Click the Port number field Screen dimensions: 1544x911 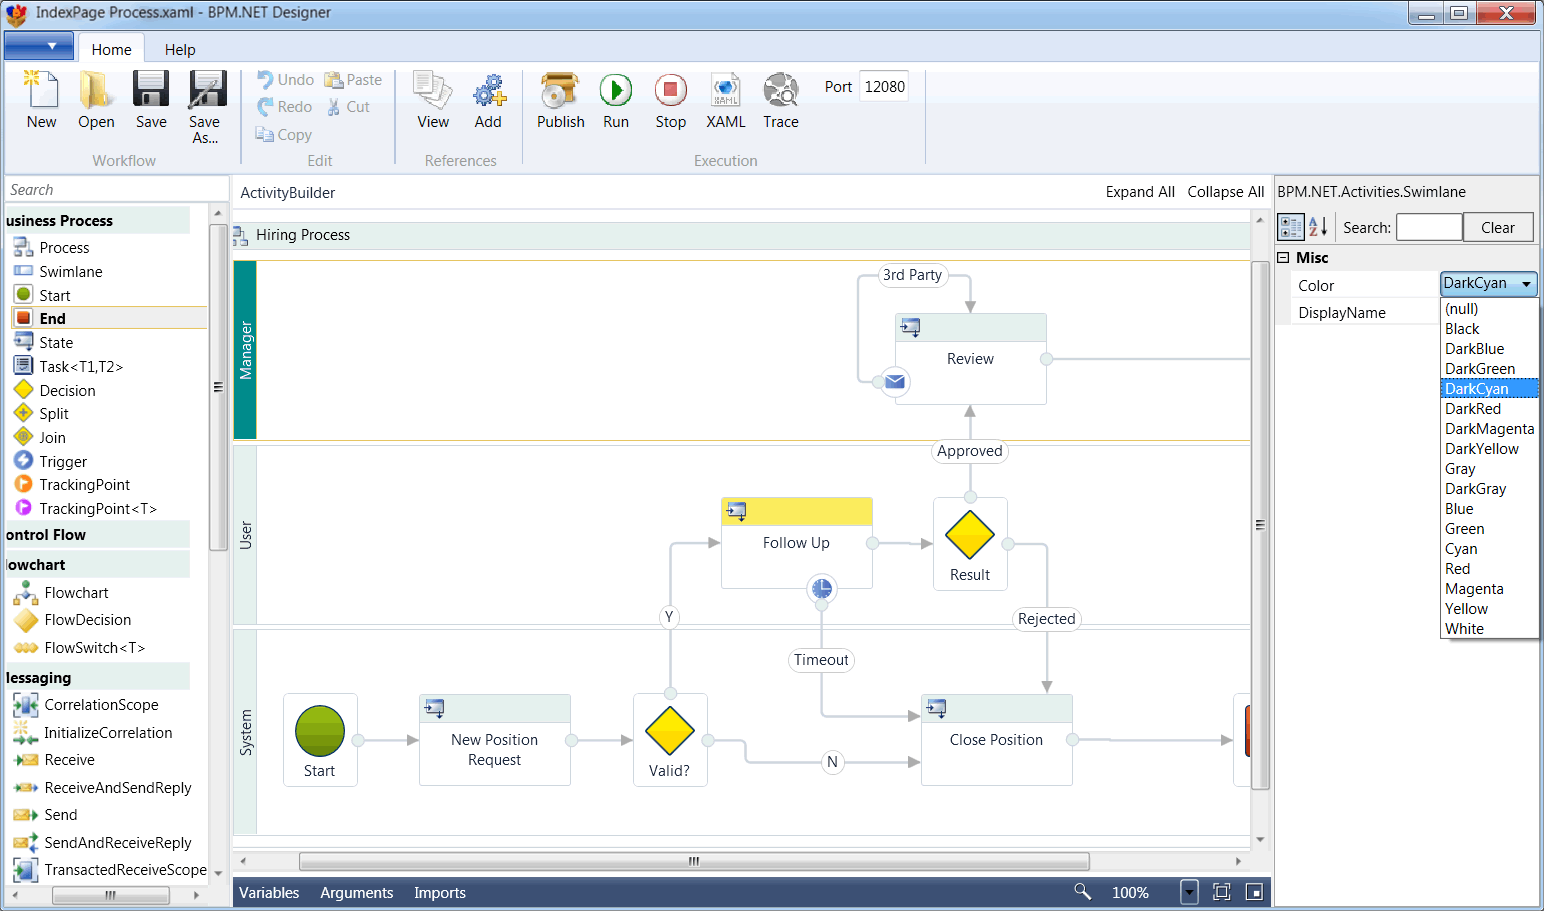tap(885, 87)
